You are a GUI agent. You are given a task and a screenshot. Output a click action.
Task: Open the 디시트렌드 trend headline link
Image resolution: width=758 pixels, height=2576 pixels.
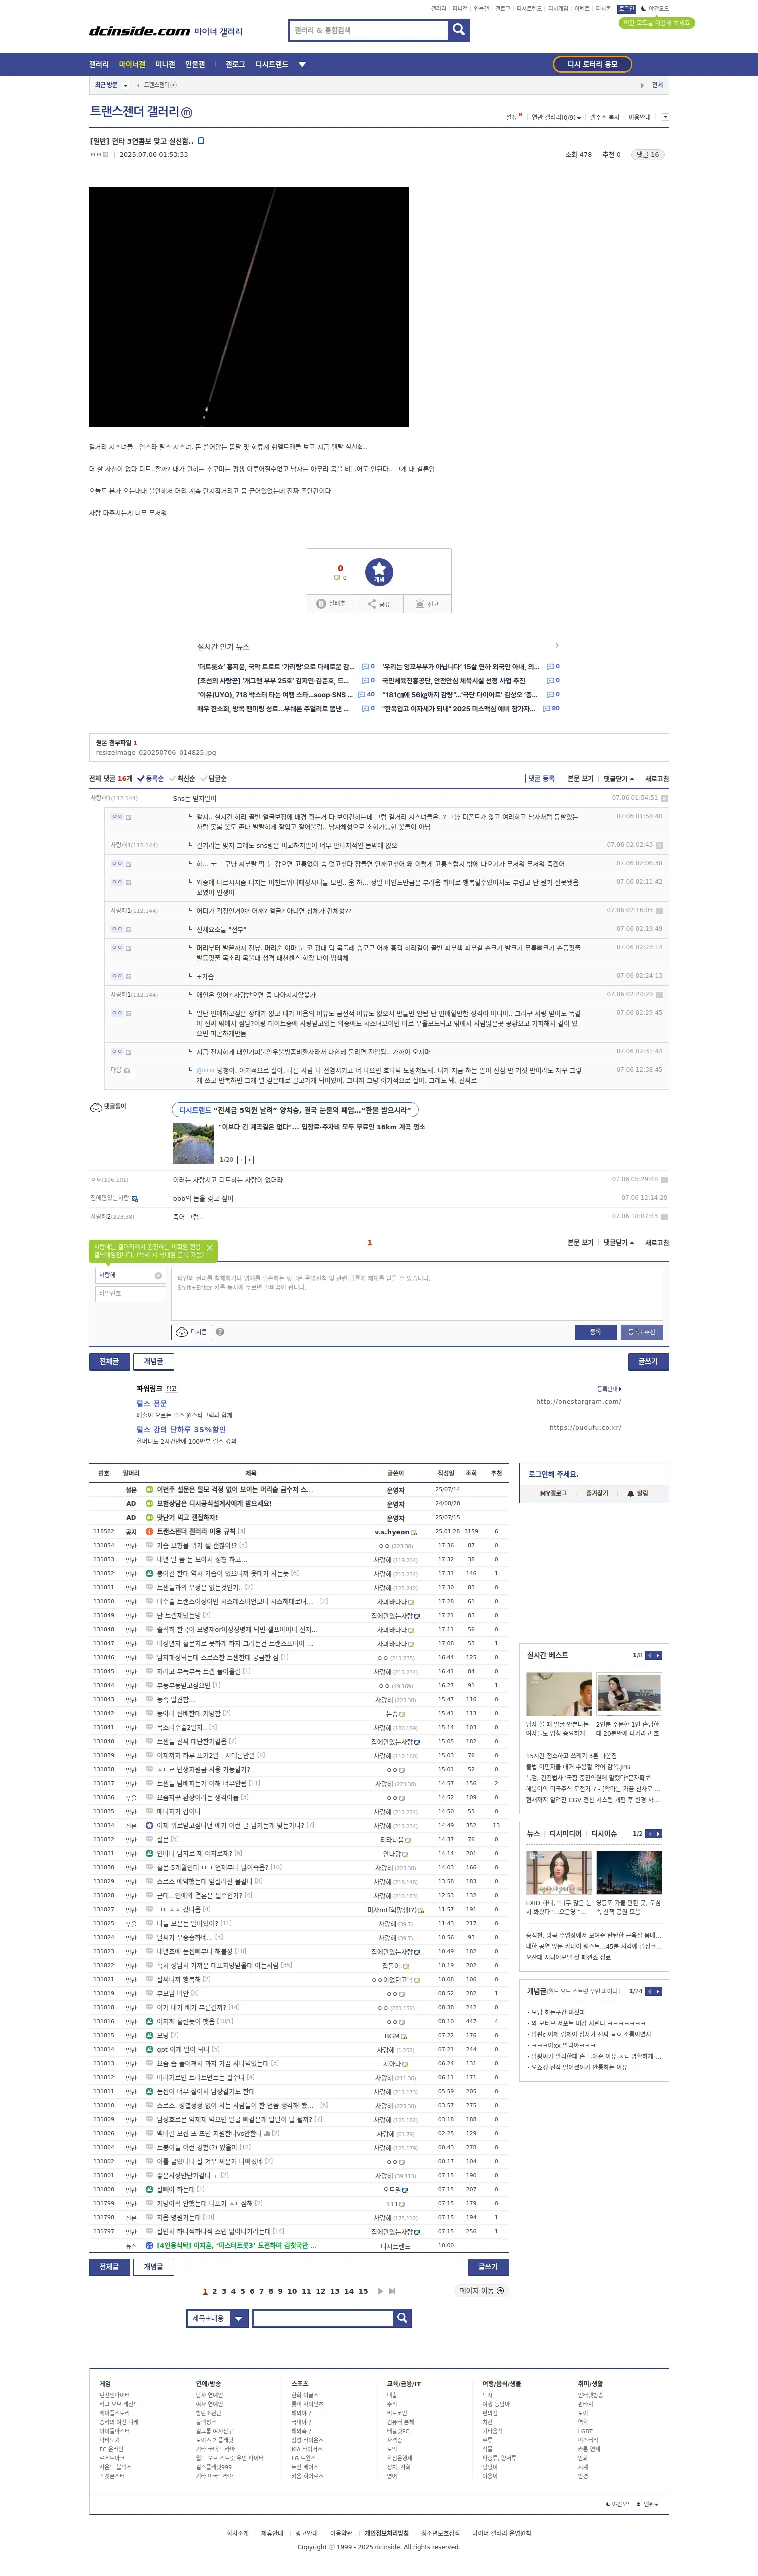pos(294,1110)
